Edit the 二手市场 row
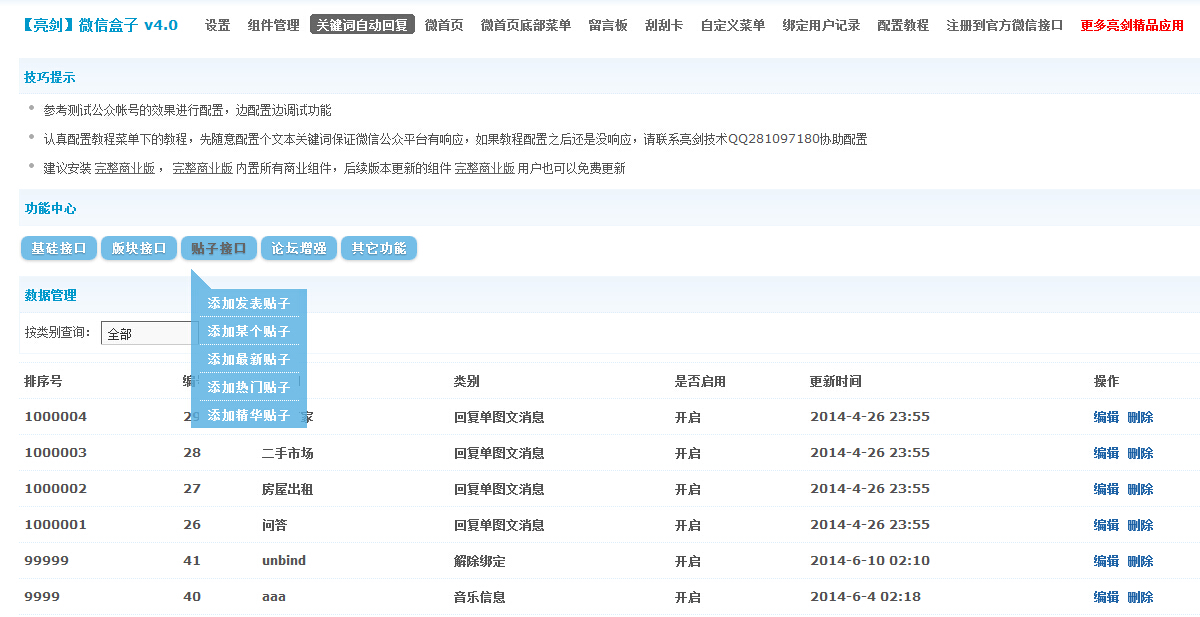The image size is (1200, 617). point(1106,453)
